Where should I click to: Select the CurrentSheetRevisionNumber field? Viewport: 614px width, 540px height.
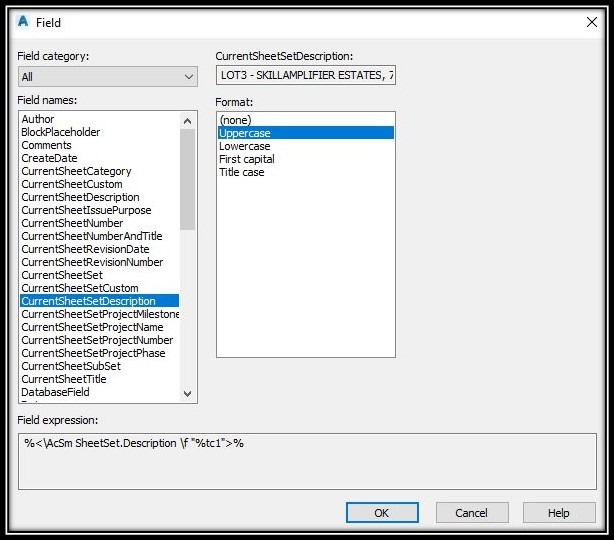click(99, 262)
